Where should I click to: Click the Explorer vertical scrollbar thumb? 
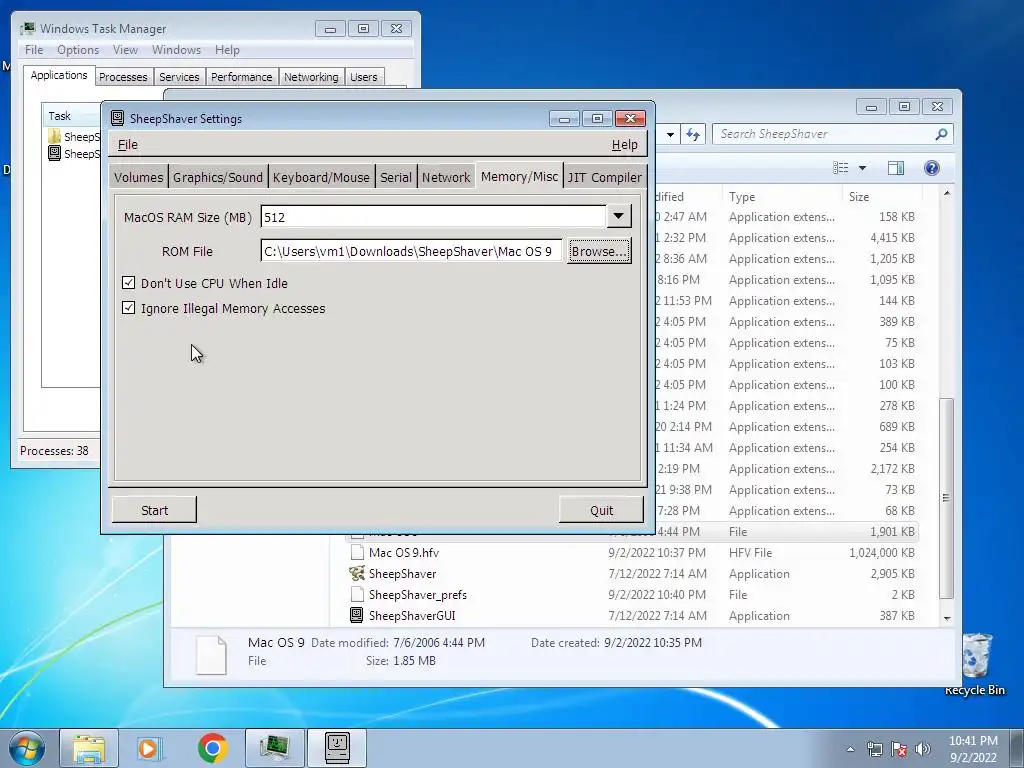[x=946, y=498]
